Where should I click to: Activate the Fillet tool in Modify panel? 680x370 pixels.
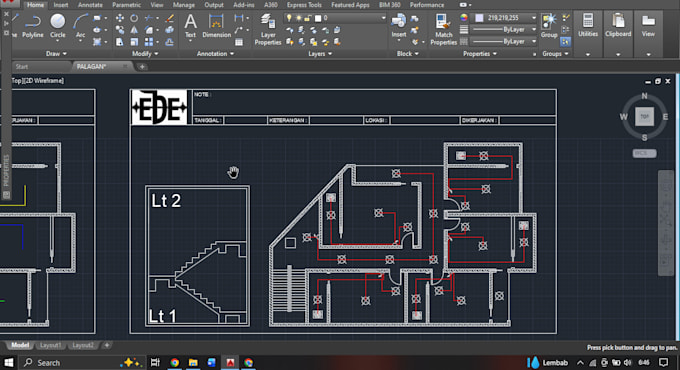(x=149, y=30)
